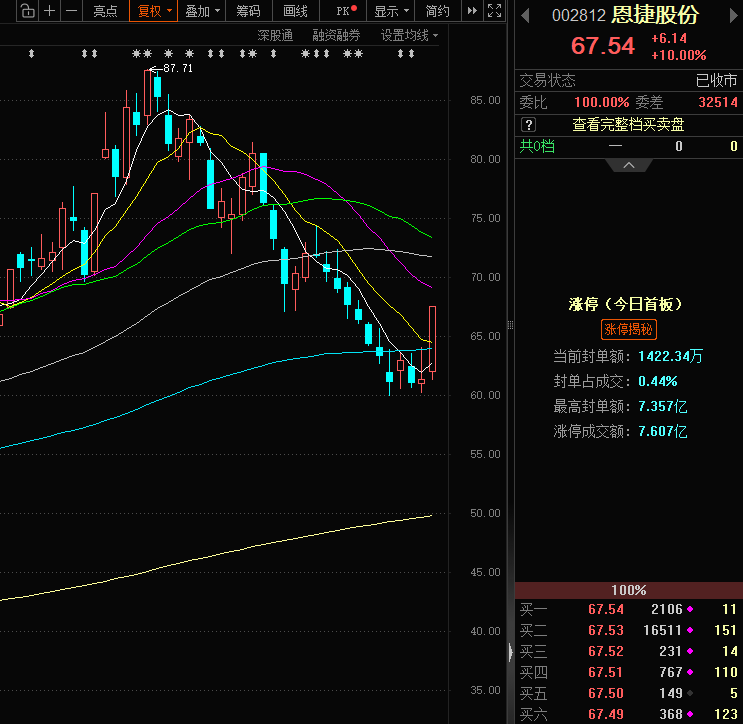Viewport: 743px width, 724px height.
Task: Select 买四 price 67.51
Action: pos(606,672)
